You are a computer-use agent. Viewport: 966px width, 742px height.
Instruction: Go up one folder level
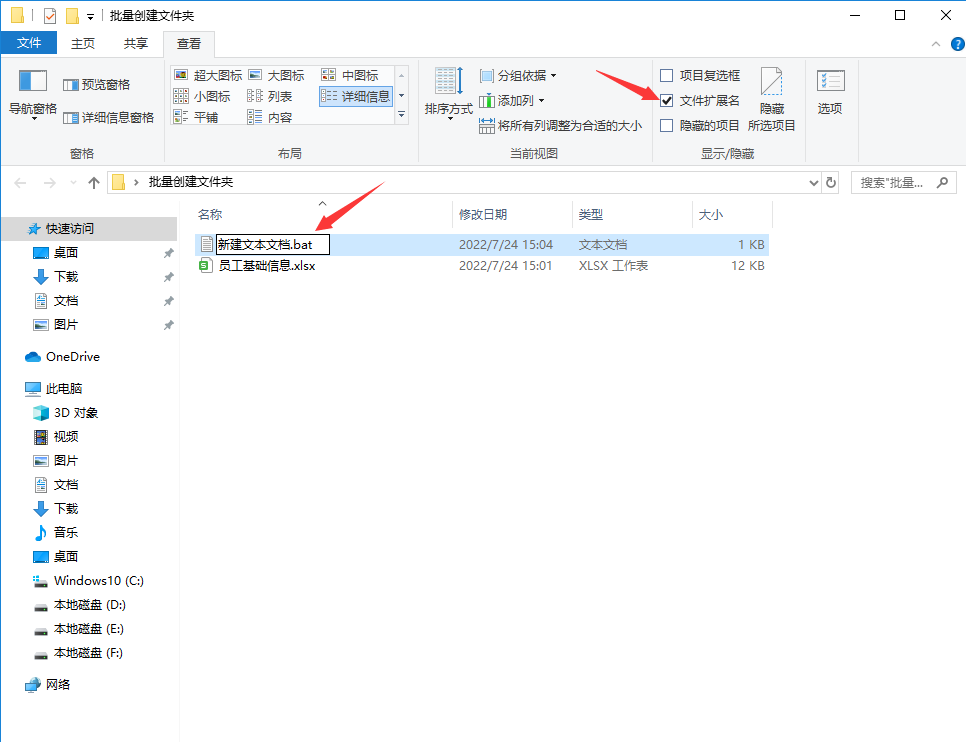tap(94, 182)
